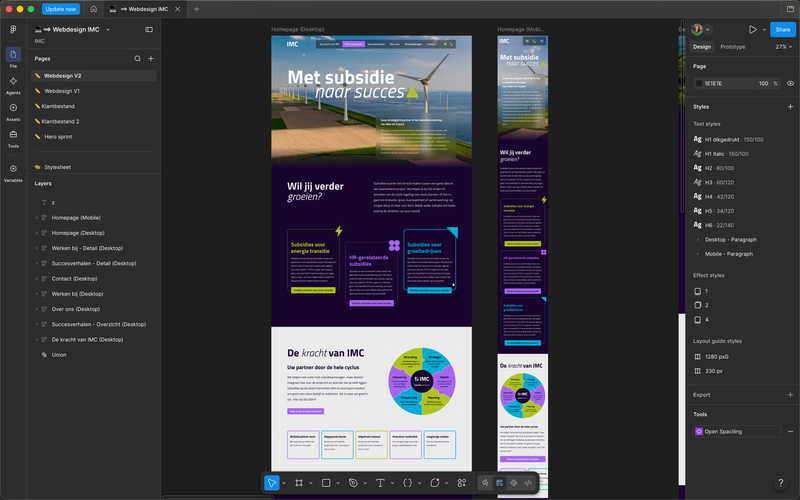Open the Webdesign V1 page
The image size is (800, 500).
point(62,91)
